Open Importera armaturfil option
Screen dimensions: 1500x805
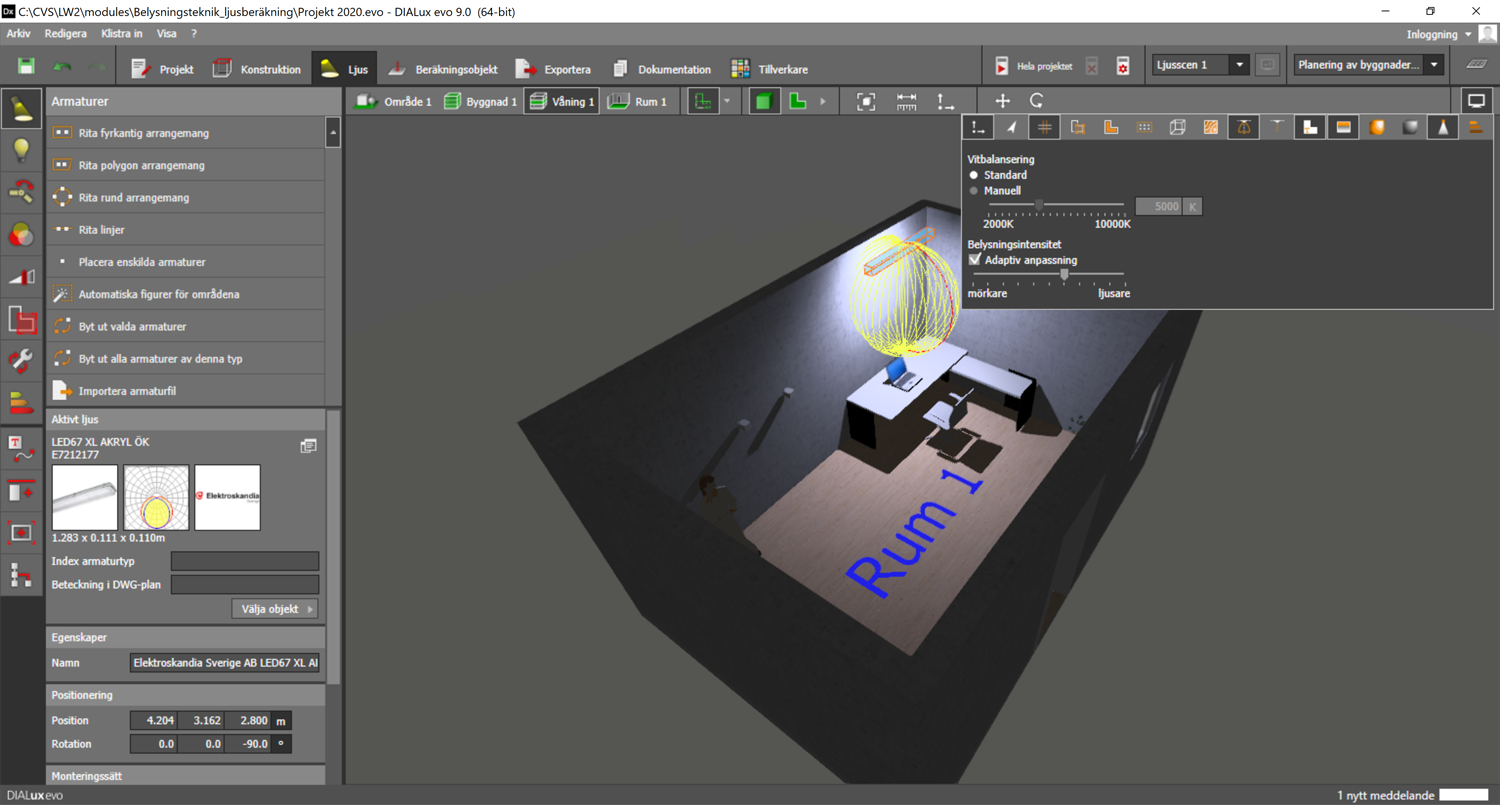[127, 391]
